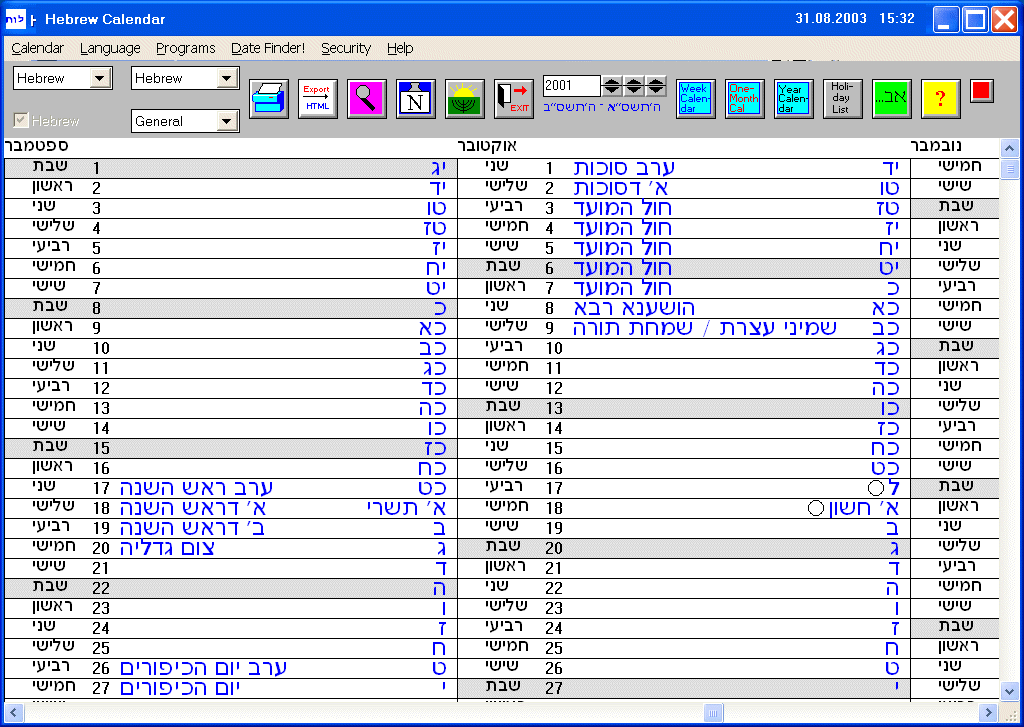This screenshot has height=727, width=1024.
Task: Open the Week Calendar view
Action: point(696,99)
